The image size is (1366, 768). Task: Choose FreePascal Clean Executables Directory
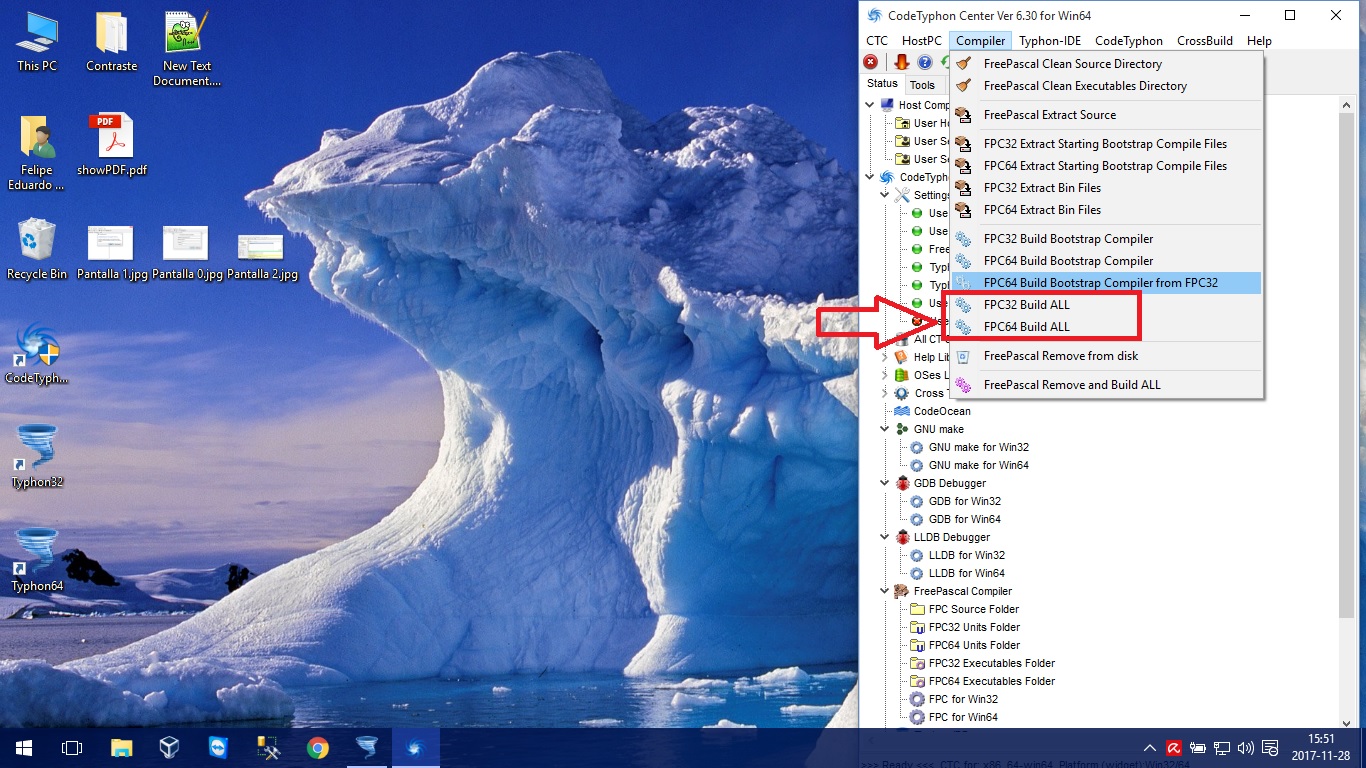click(1106, 86)
